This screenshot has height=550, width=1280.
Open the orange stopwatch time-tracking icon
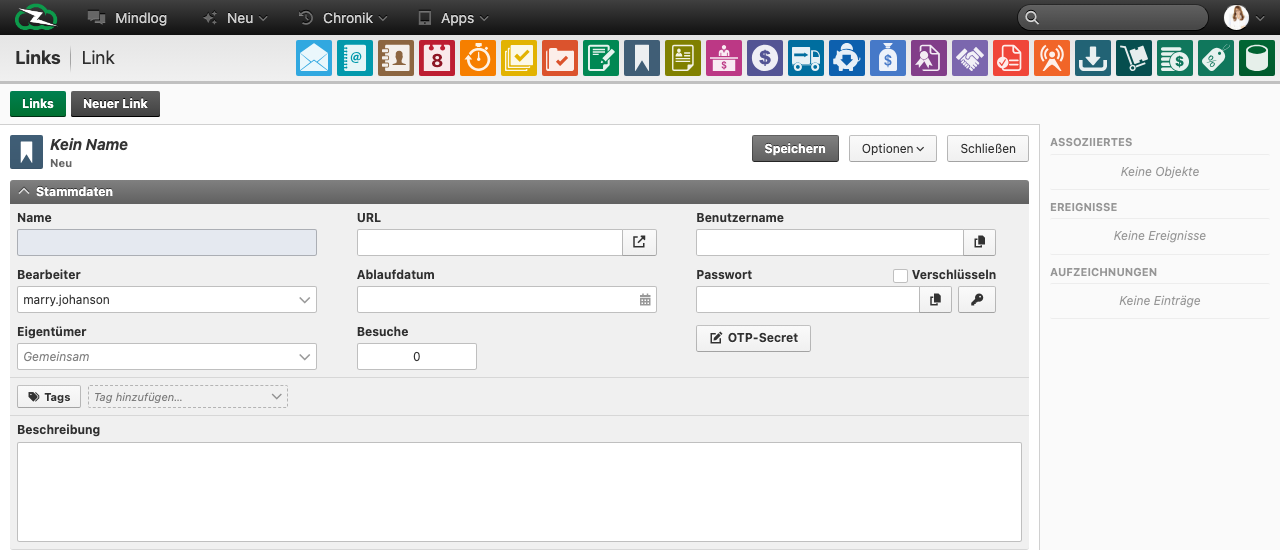(x=478, y=58)
